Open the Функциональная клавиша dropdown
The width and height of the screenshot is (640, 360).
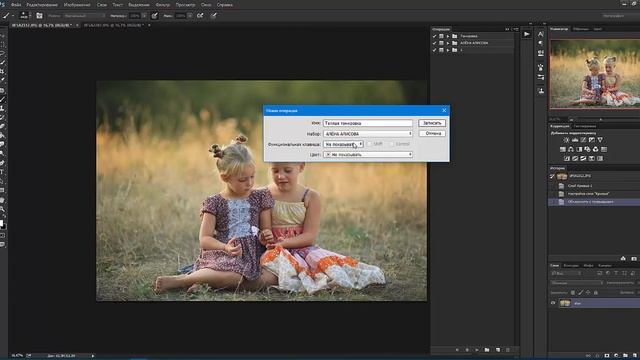click(x=343, y=144)
